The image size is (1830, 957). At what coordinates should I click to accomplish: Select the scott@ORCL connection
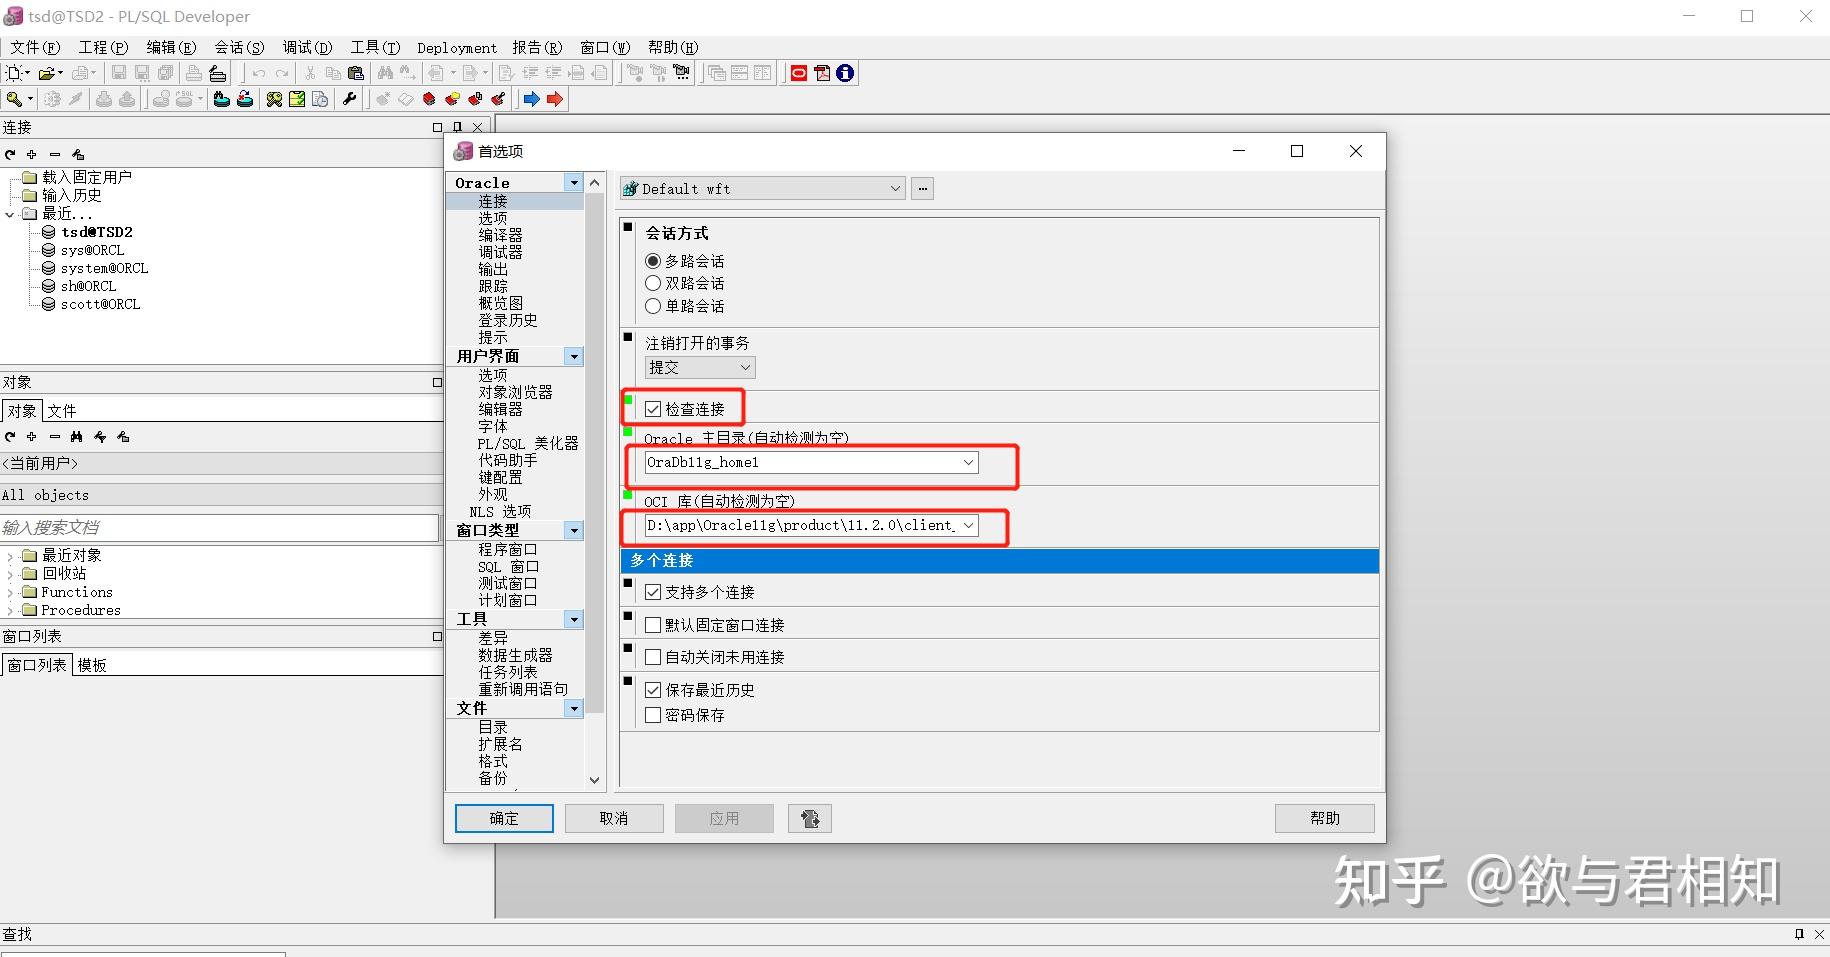coord(100,304)
